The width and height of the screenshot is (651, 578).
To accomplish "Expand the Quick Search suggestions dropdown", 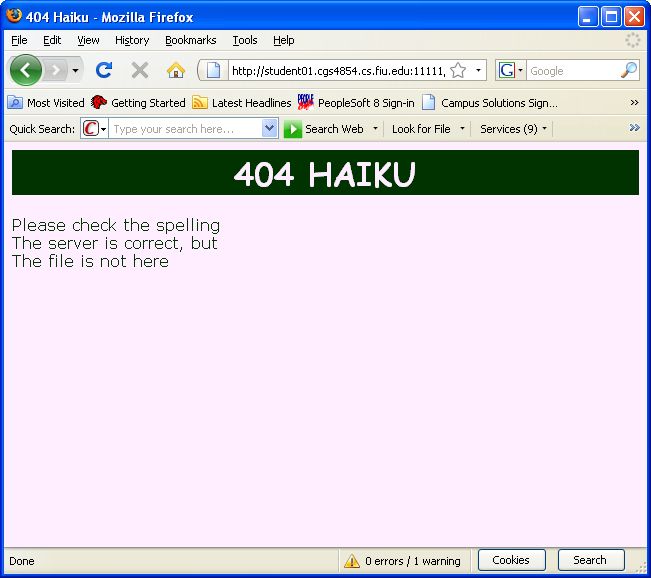I will [269, 128].
